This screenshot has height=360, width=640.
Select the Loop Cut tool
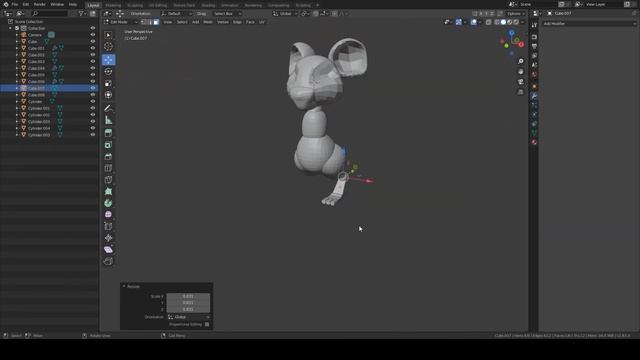click(x=108, y=168)
